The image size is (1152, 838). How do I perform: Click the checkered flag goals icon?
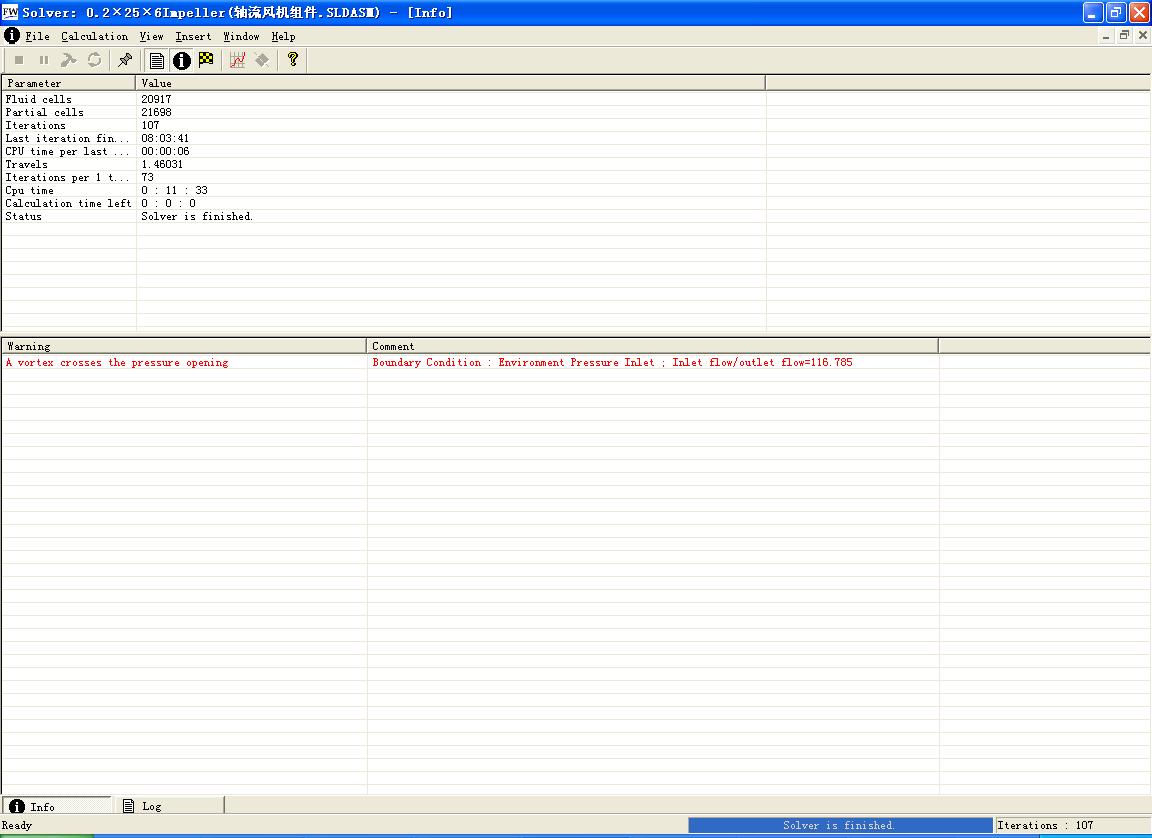[206, 60]
